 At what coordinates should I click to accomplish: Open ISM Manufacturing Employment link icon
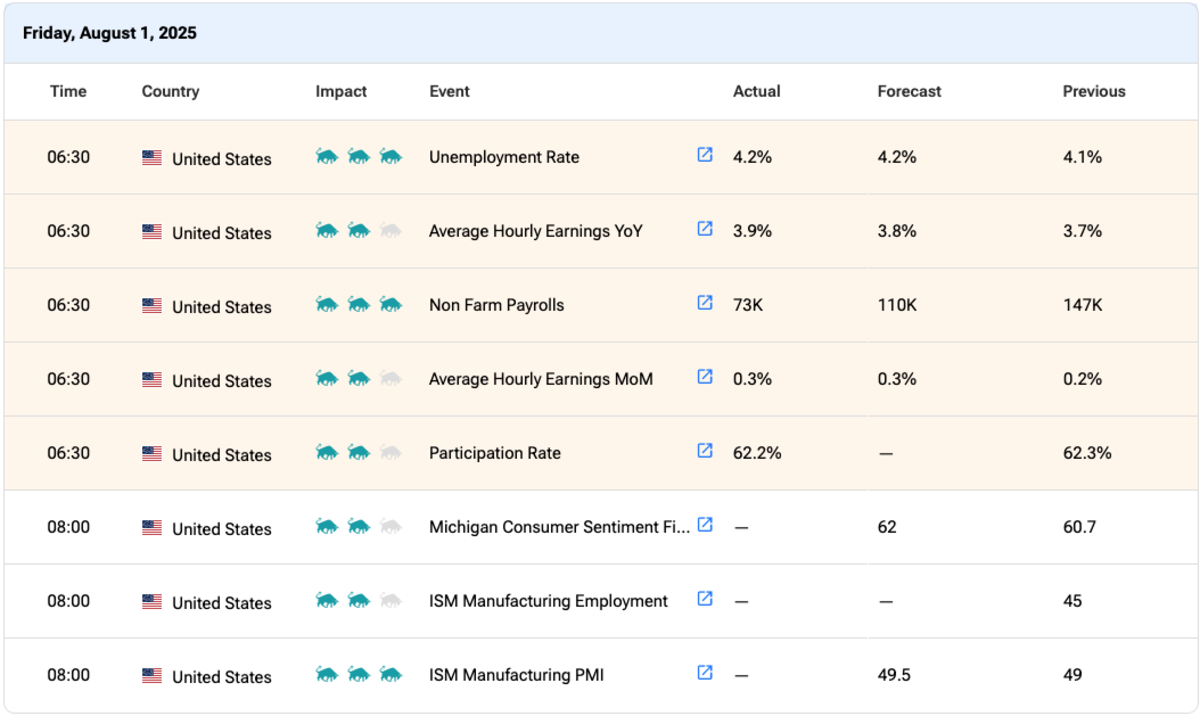click(x=705, y=599)
